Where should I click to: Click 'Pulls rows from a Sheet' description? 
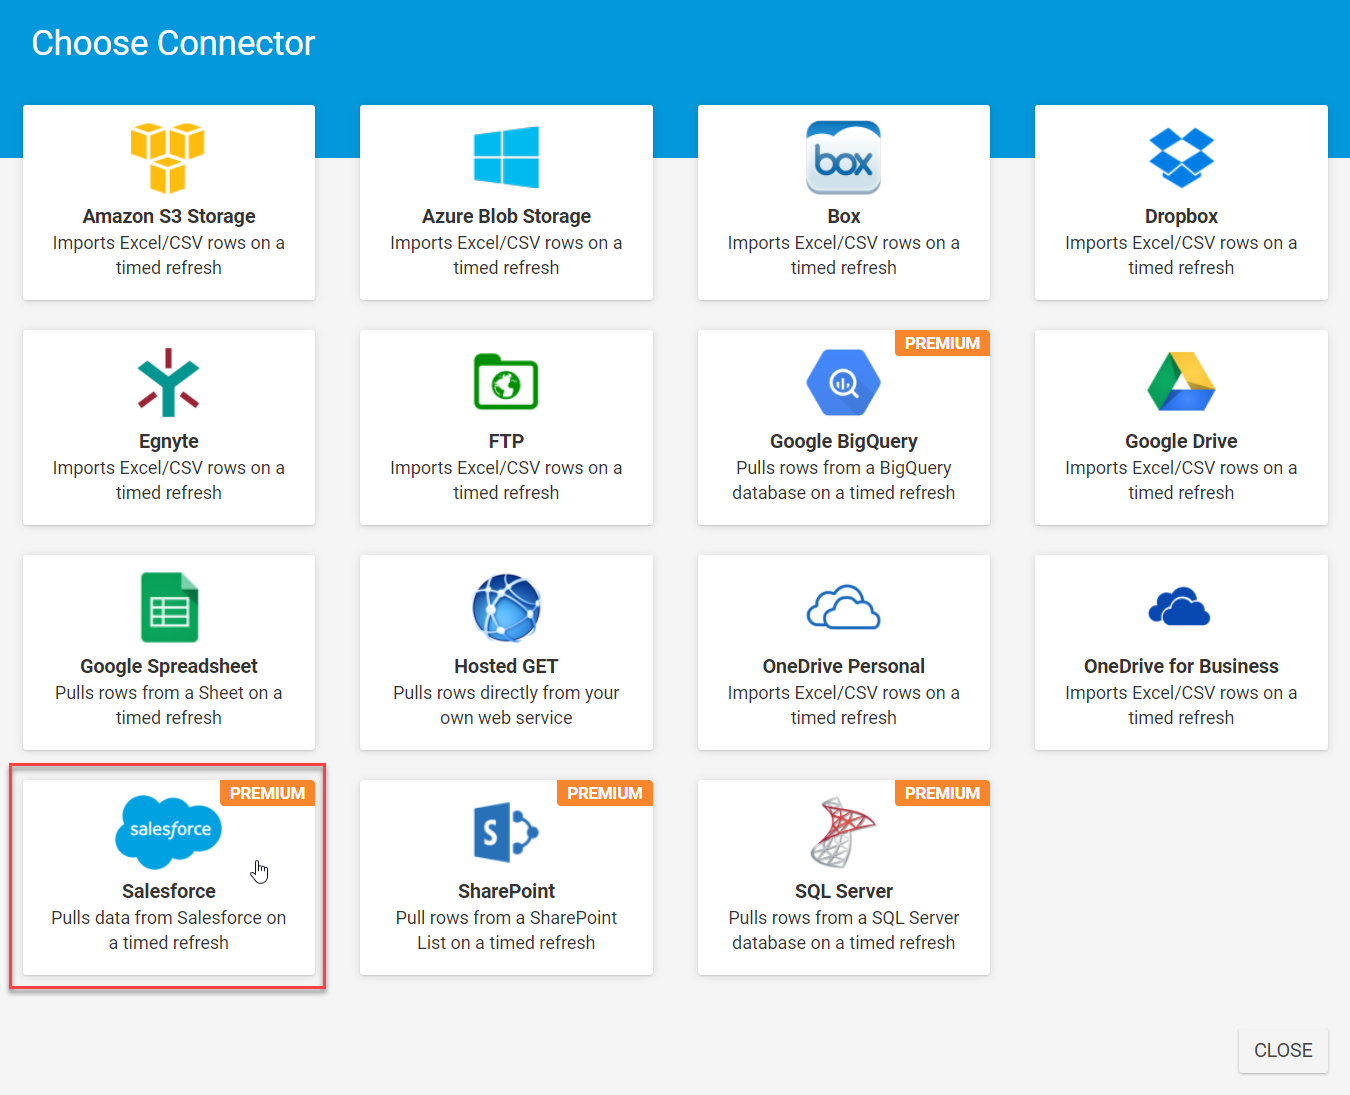point(168,705)
